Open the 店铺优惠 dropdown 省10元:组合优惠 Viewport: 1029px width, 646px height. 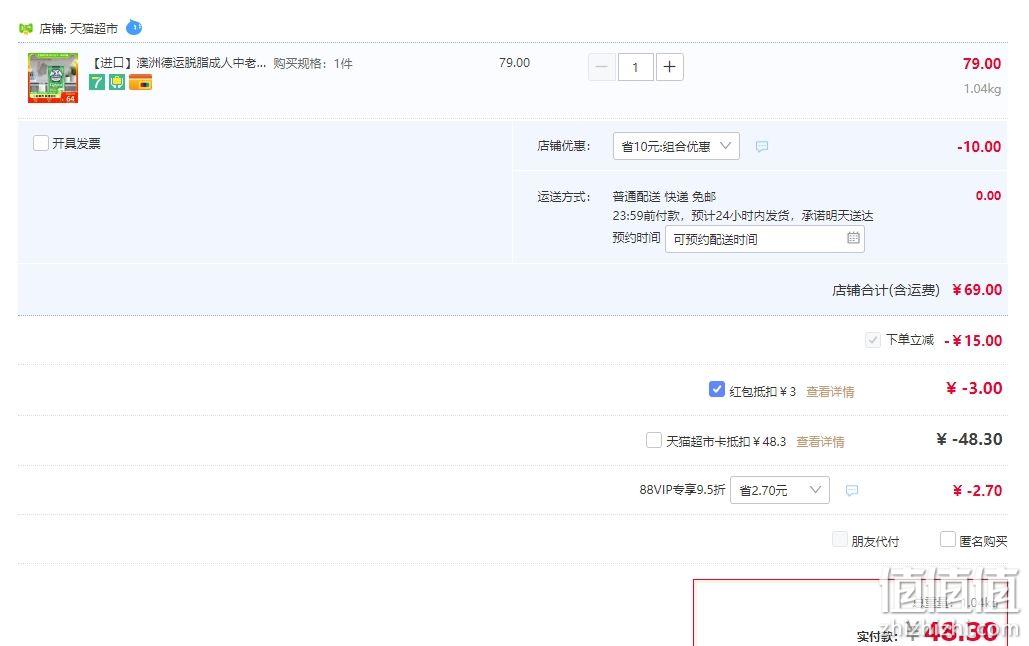point(676,146)
